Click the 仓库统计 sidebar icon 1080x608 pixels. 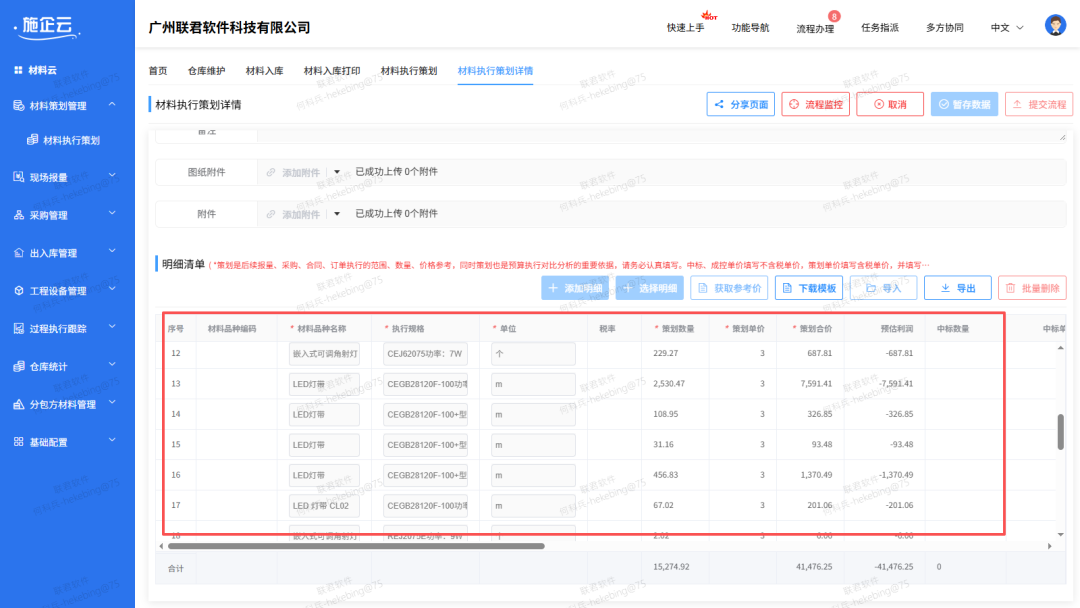tap(19, 366)
